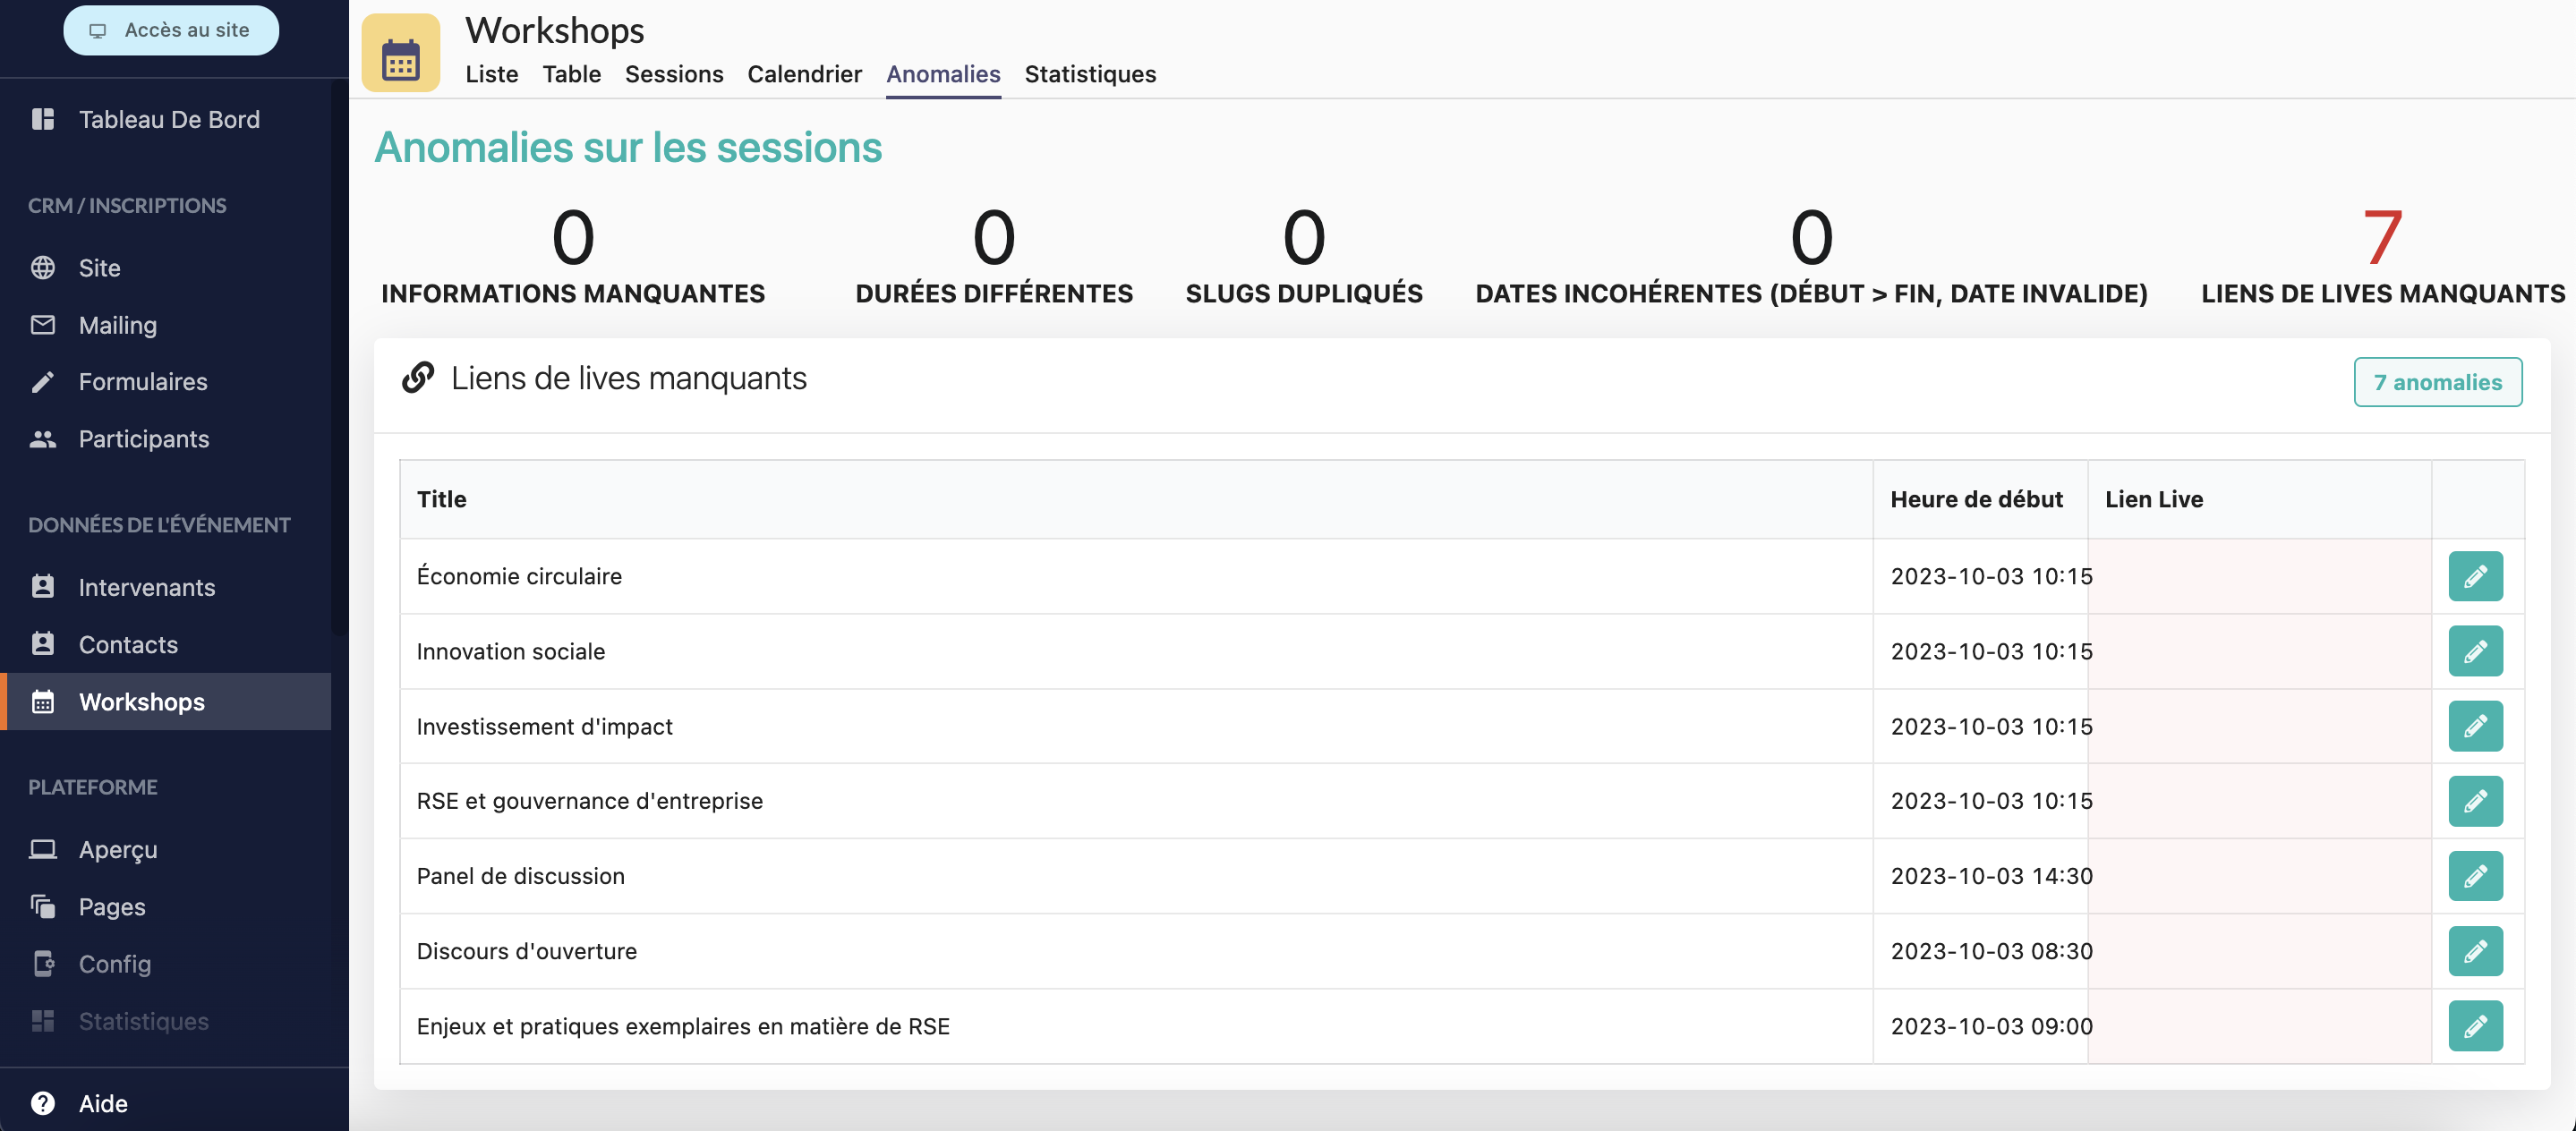
Task: Select the Liens de lives manquants counter
Action: coord(2382,255)
